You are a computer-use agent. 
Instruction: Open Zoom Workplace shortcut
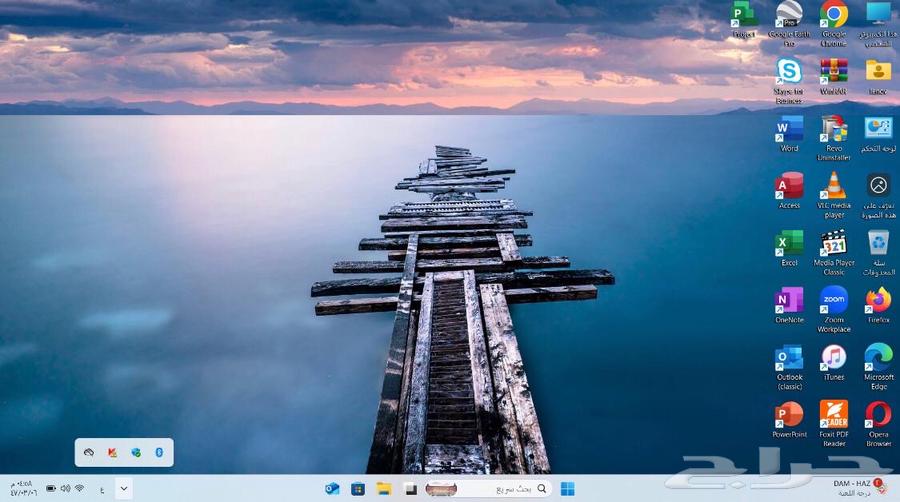coord(833,310)
